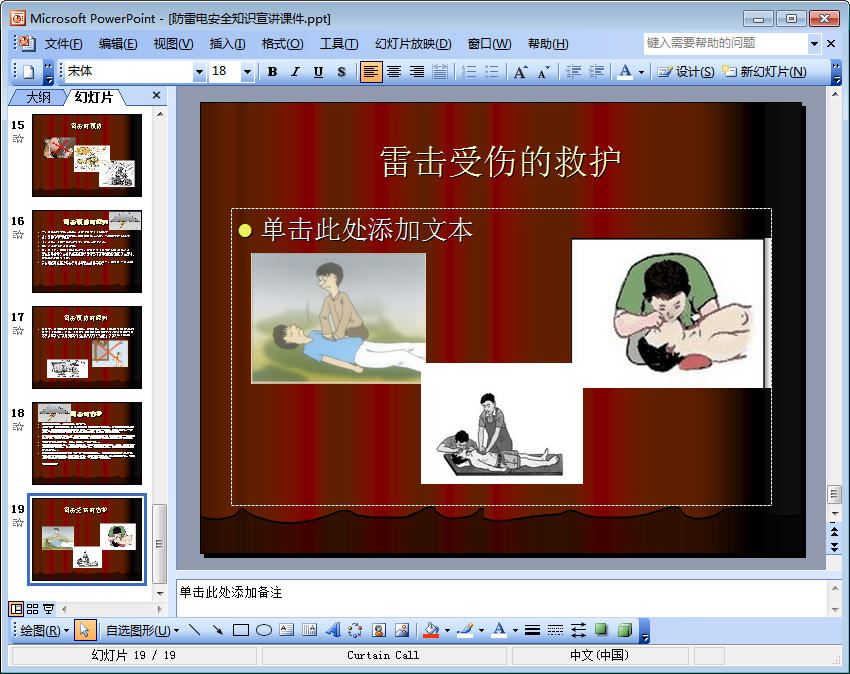Viewport: 850px width, 674px height.
Task: Open line color dropdown arrow
Action: pyautogui.click(x=481, y=630)
